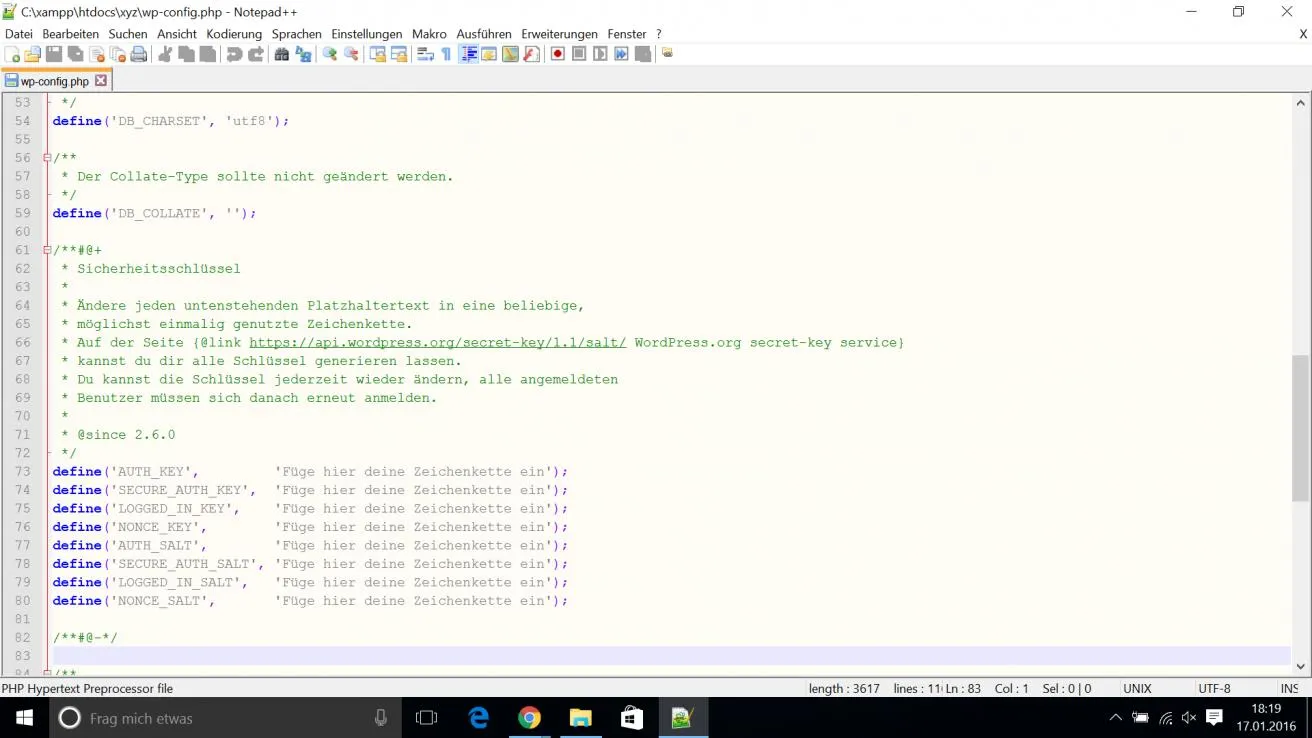Click the Close All documents icon
The height and width of the screenshot is (738, 1312).
pyautogui.click(x=116, y=54)
